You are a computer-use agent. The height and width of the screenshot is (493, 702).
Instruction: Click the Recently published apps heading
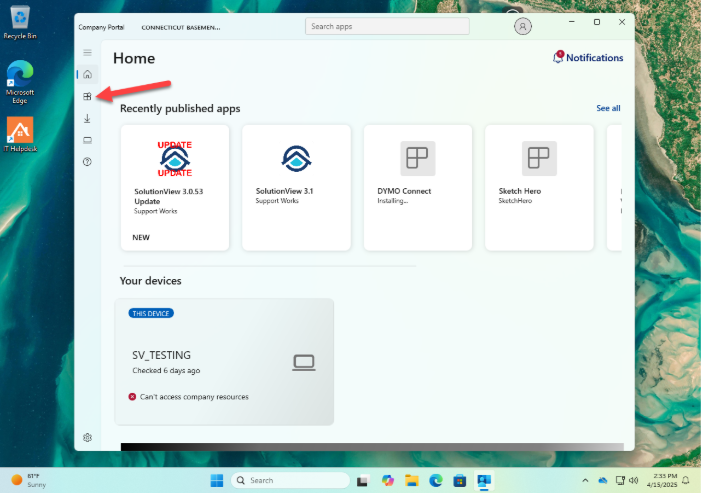[x=180, y=108]
